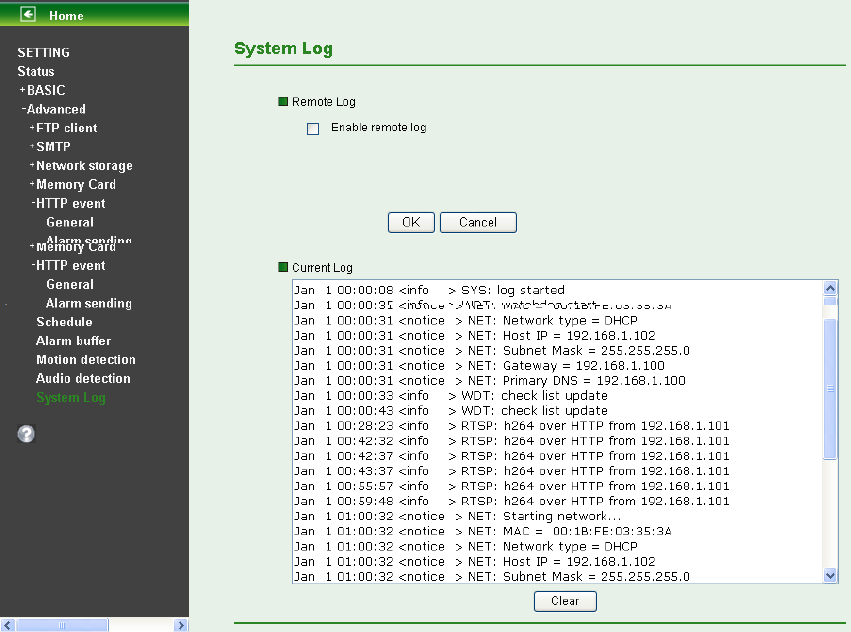Click log scrollbar down arrow
Screen dimensions: 851x632
[x=830, y=575]
